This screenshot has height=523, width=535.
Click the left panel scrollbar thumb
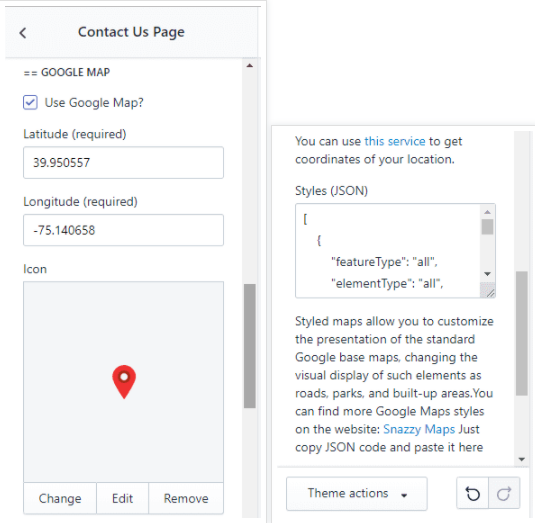point(250,346)
